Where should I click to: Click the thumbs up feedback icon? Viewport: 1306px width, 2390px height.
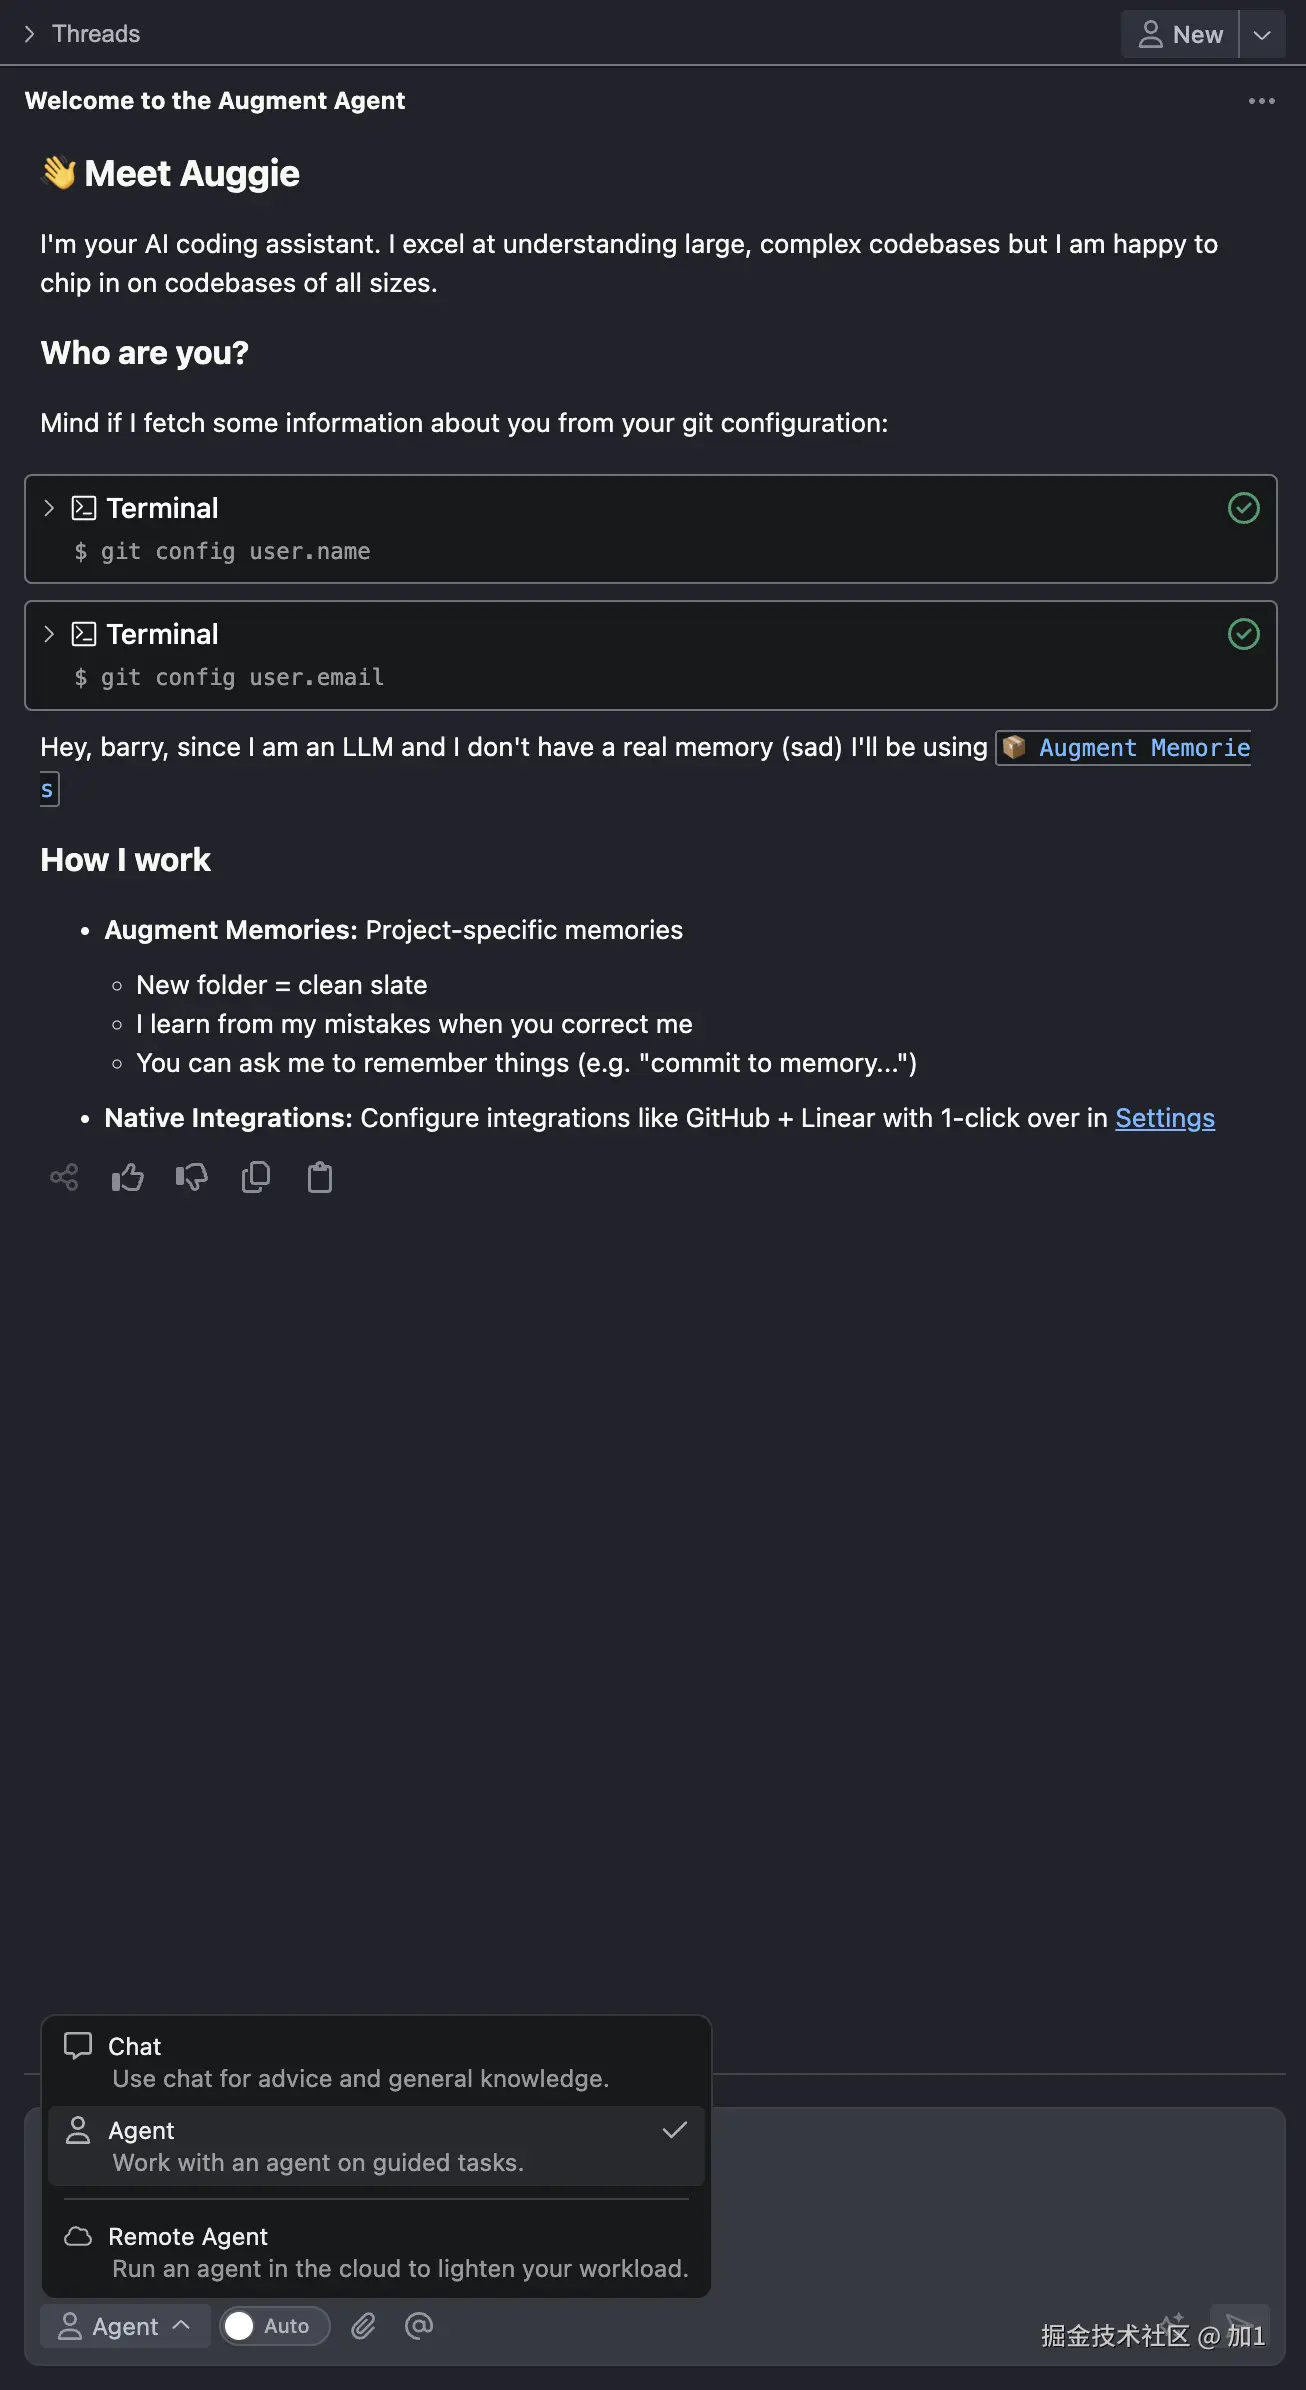point(127,1177)
